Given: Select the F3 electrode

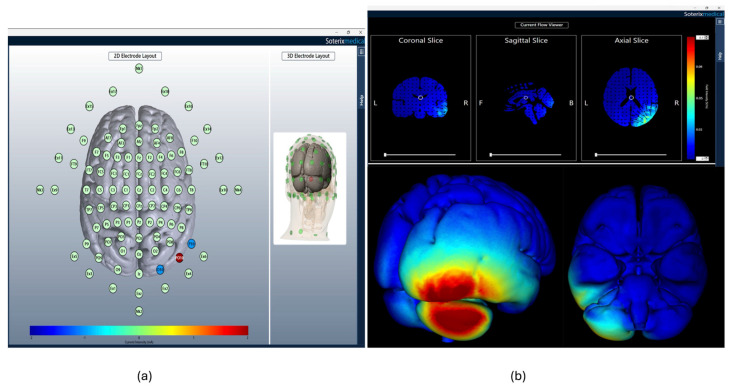Looking at the screenshot, I should click(x=118, y=157).
